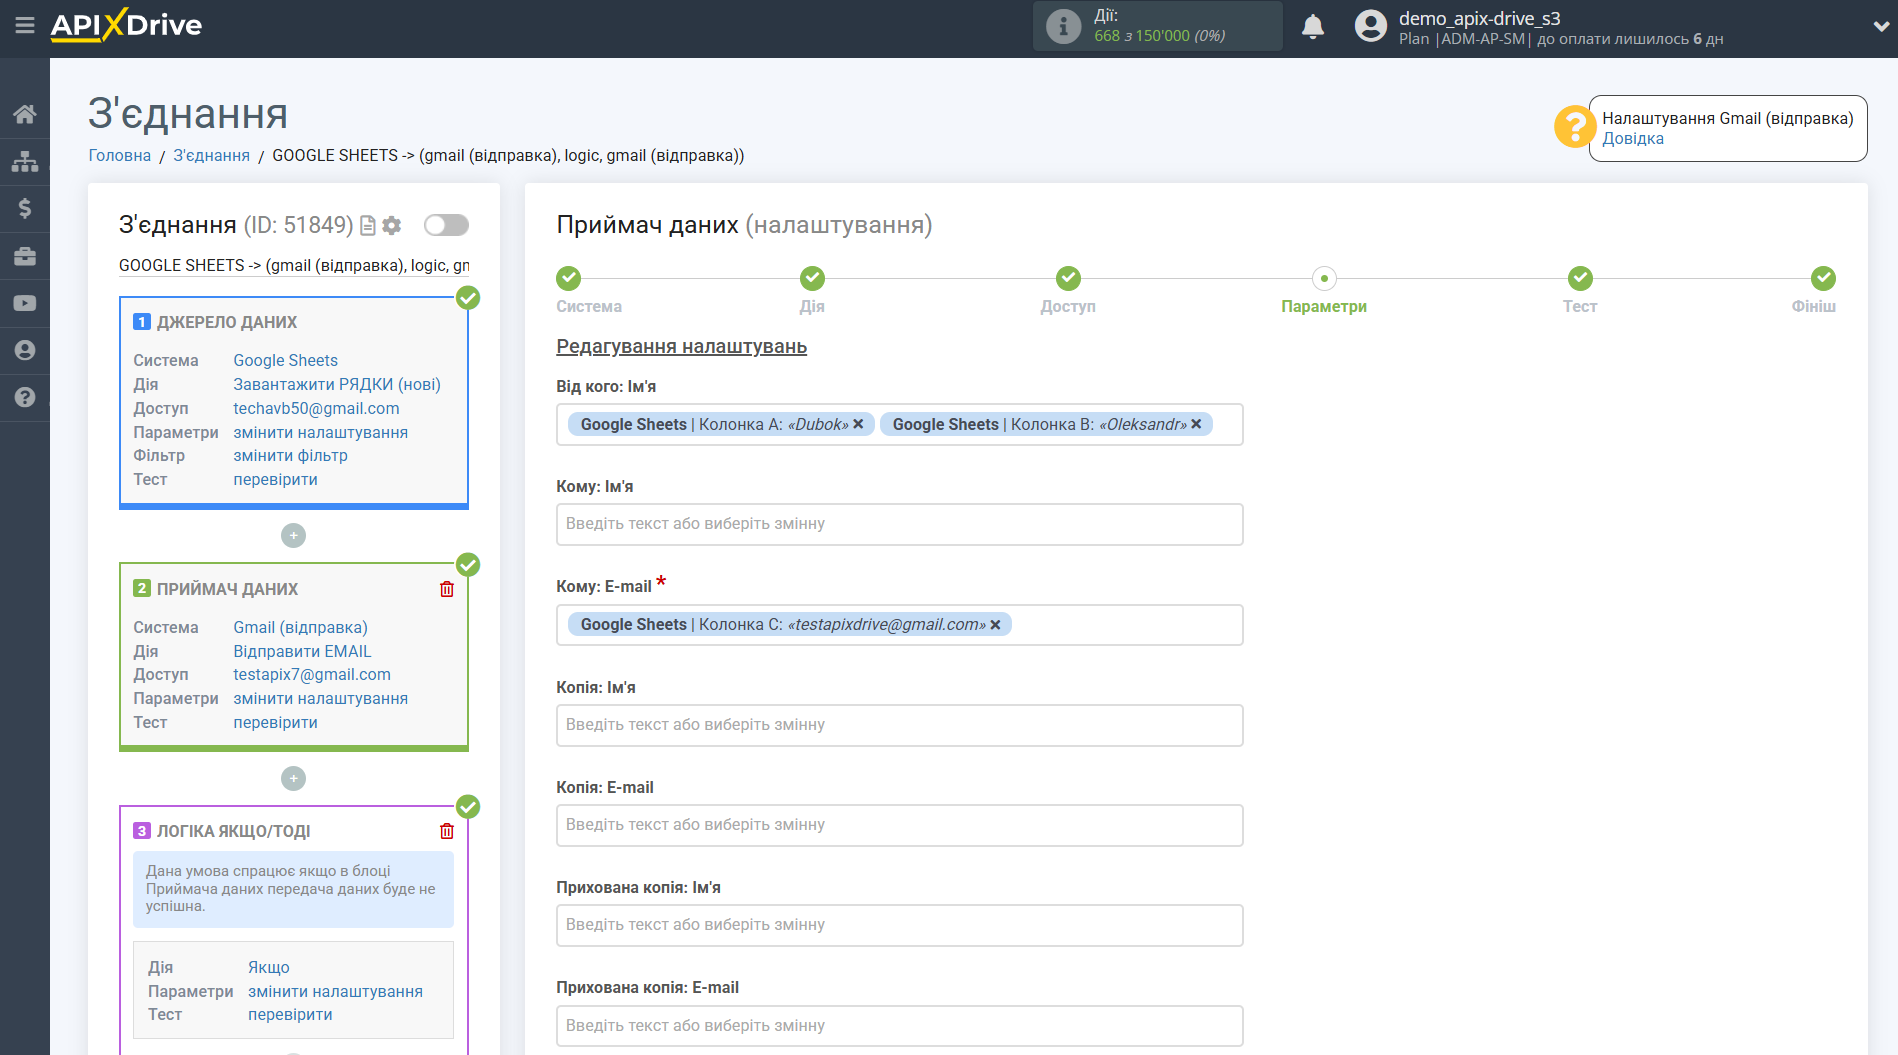This screenshot has height=1055, width=1898.
Task: Click the Якщо action link
Action: click(x=269, y=967)
